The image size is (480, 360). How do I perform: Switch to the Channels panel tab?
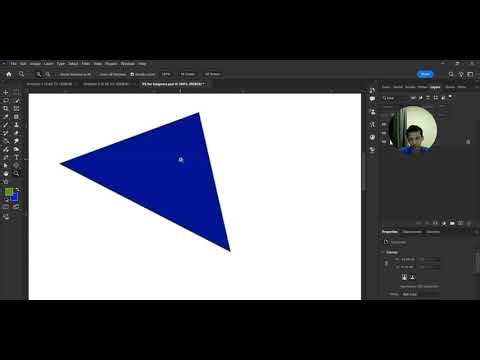(x=450, y=87)
